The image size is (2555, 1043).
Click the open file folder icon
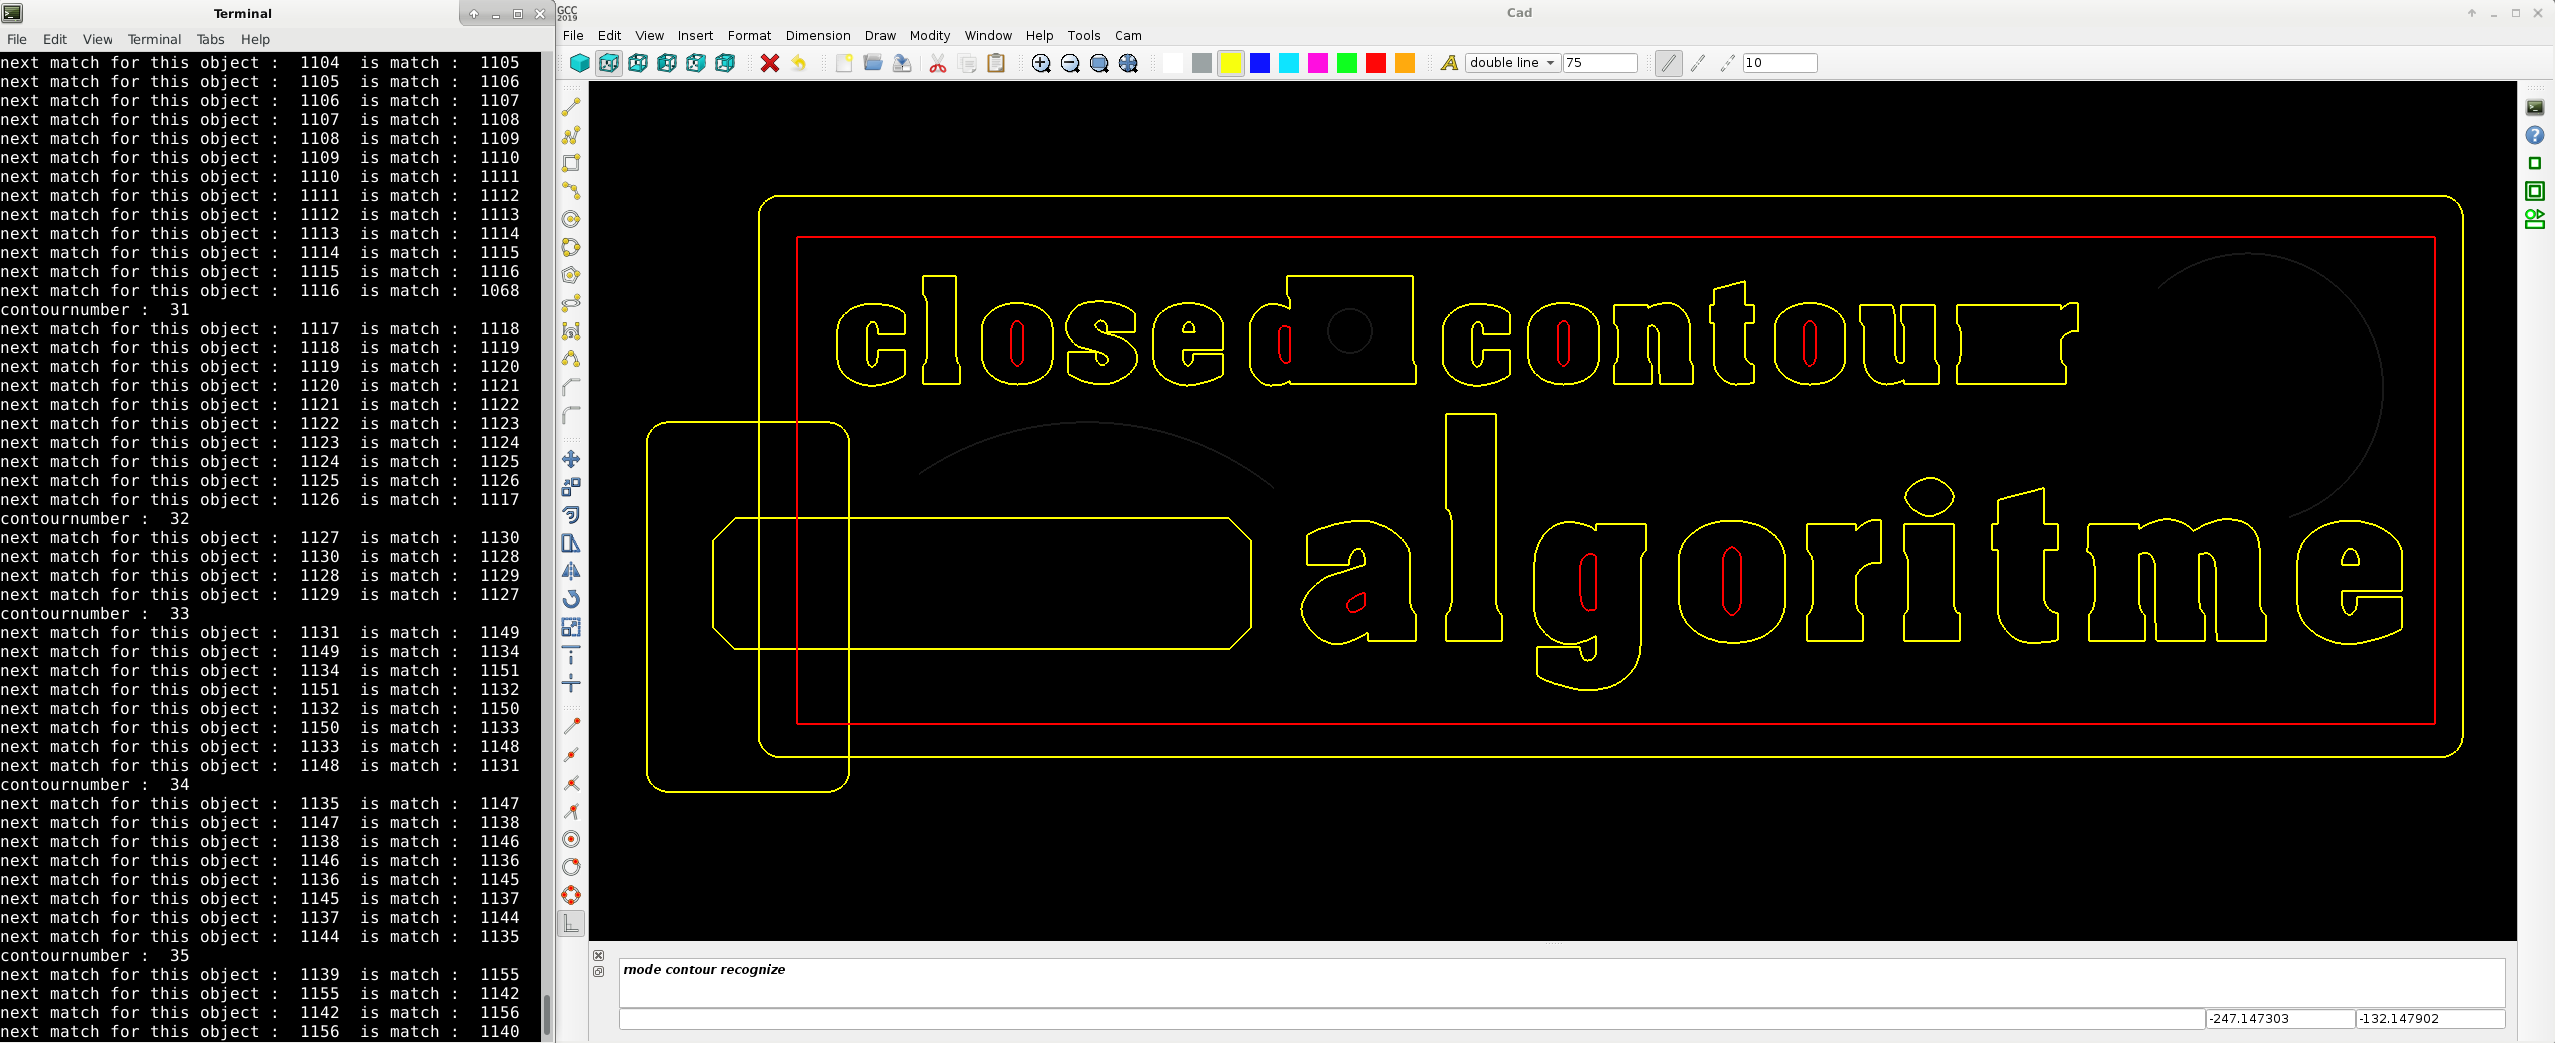pos(873,63)
